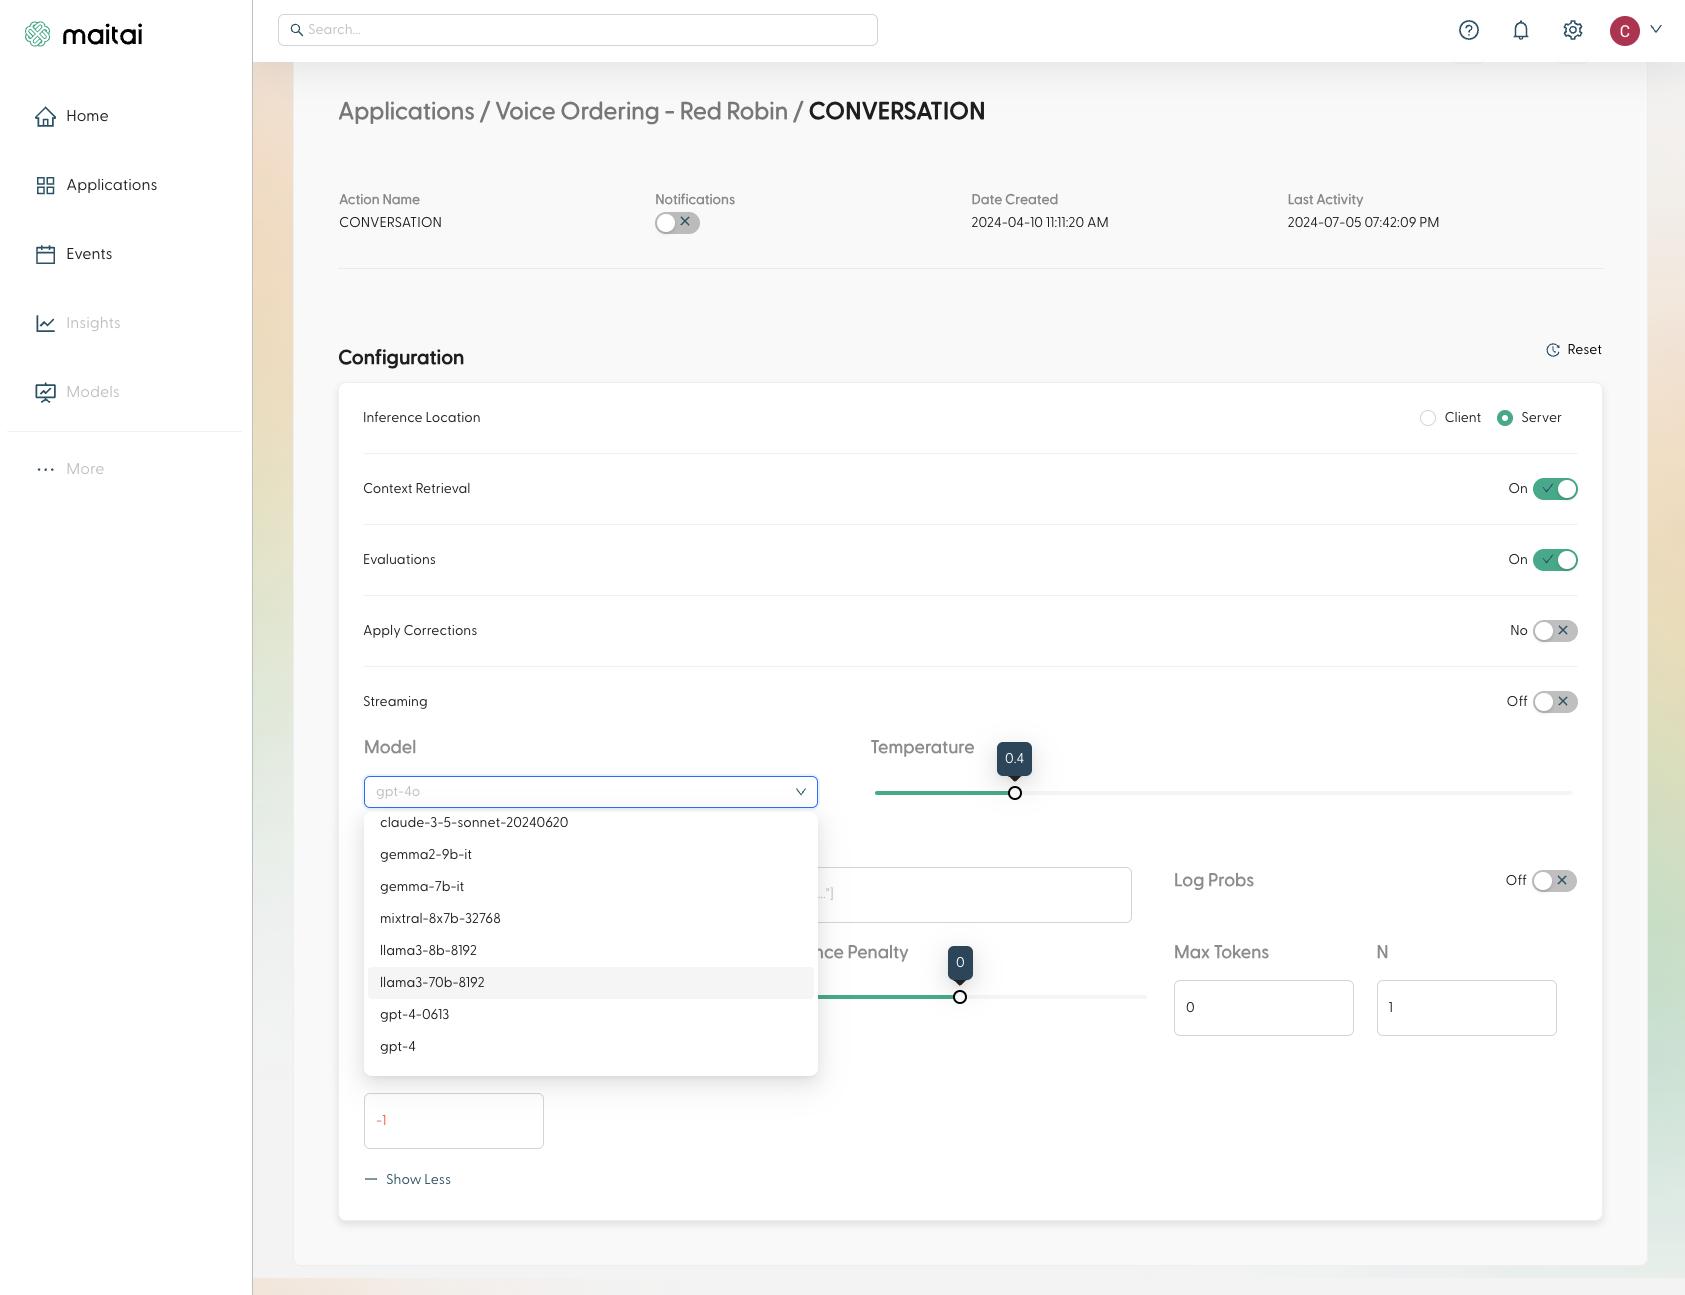The height and width of the screenshot is (1295, 1685).
Task: Open the Events section
Action: pos(90,254)
